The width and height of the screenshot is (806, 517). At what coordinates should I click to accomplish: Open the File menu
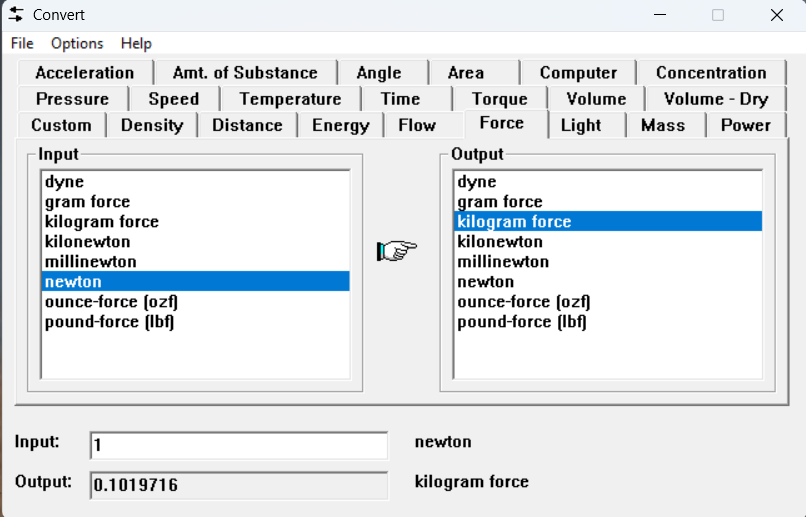[22, 43]
